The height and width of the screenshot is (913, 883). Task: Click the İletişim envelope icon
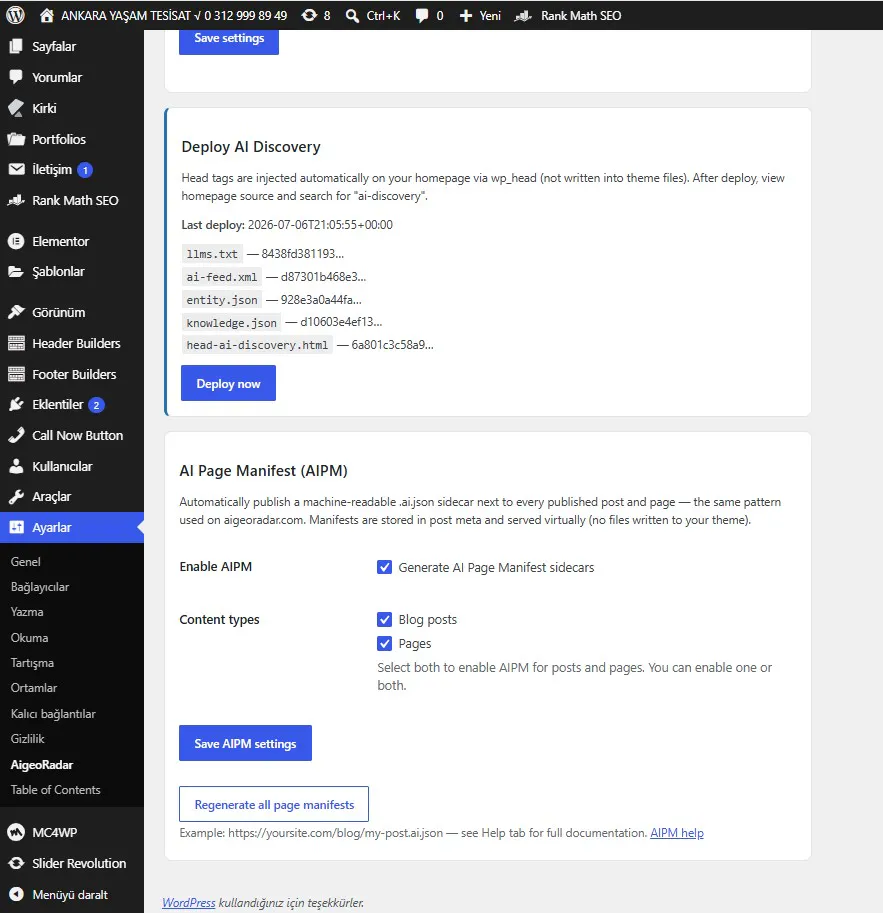click(16, 169)
